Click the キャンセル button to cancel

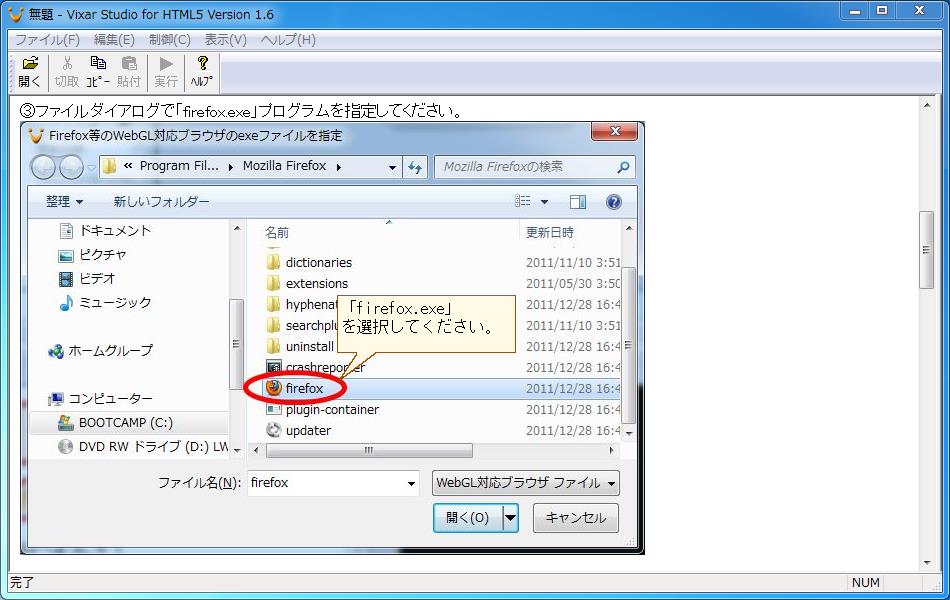click(x=575, y=518)
